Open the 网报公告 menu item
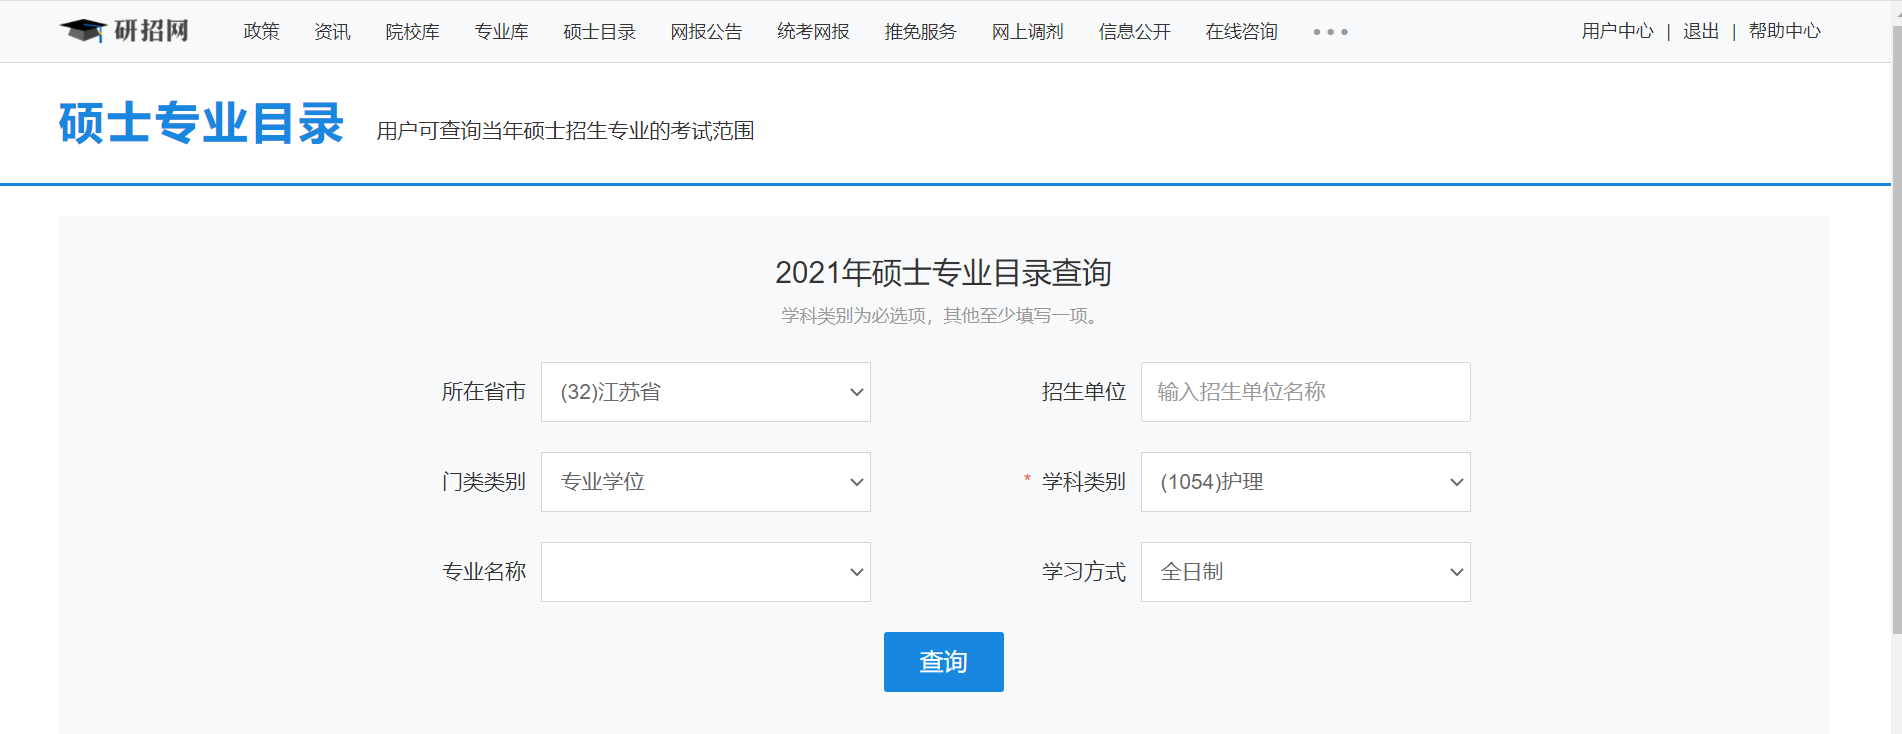The image size is (1902, 734). tap(706, 32)
